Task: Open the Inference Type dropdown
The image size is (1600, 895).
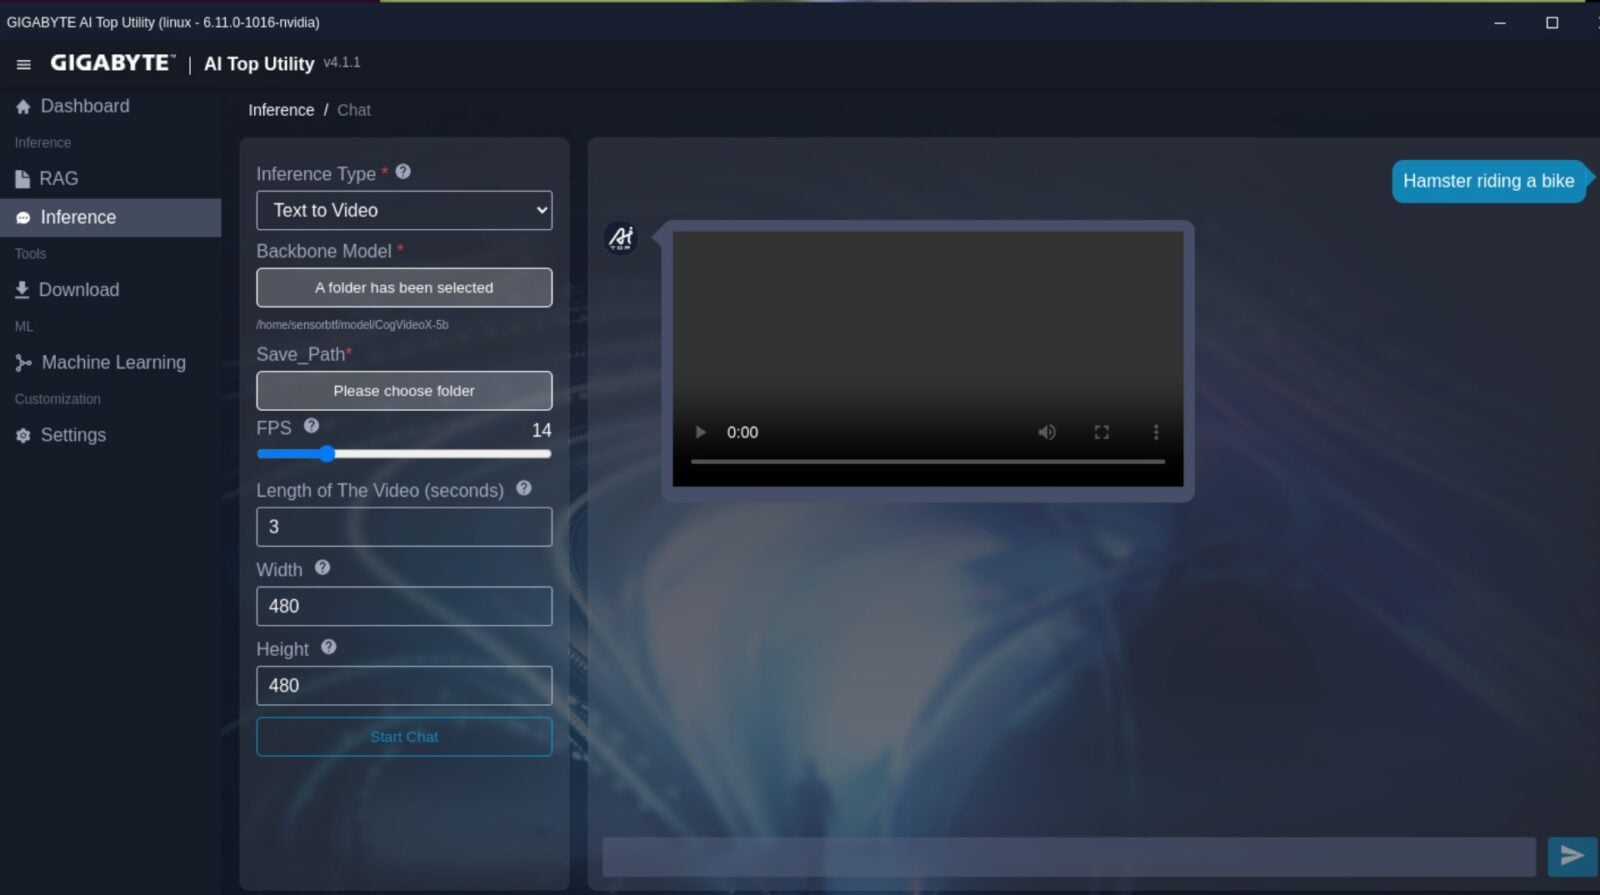Action: 404,210
